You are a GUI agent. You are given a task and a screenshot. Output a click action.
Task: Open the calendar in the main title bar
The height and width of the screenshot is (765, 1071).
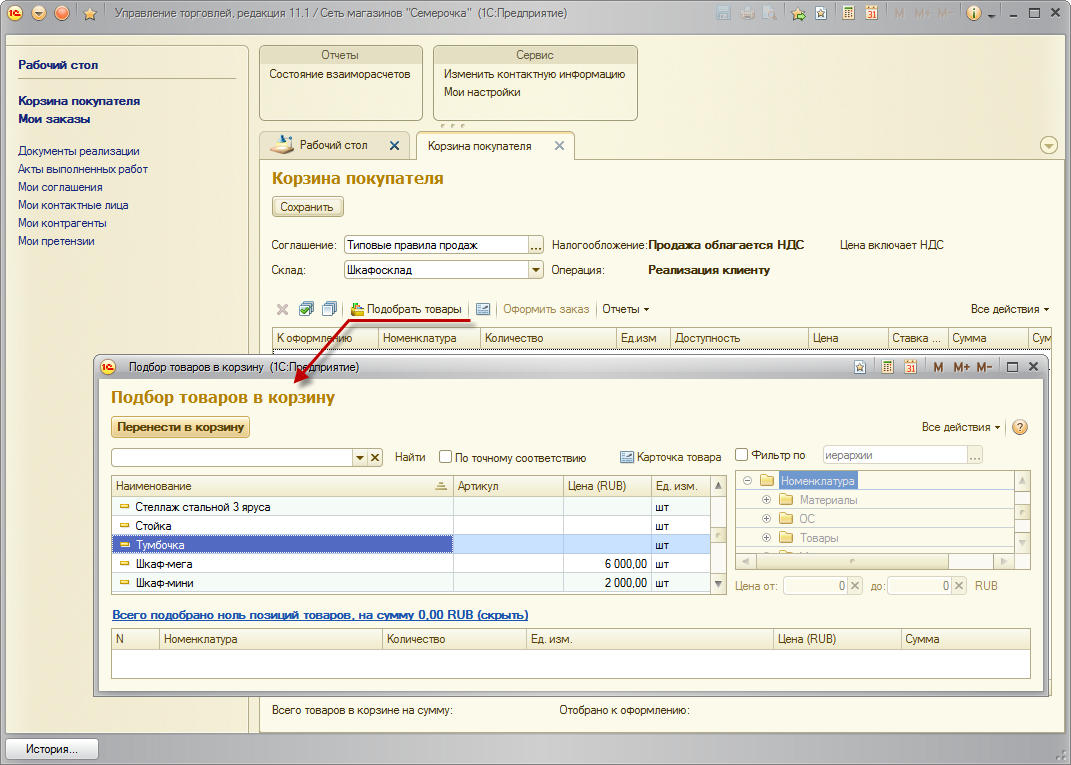(x=872, y=13)
